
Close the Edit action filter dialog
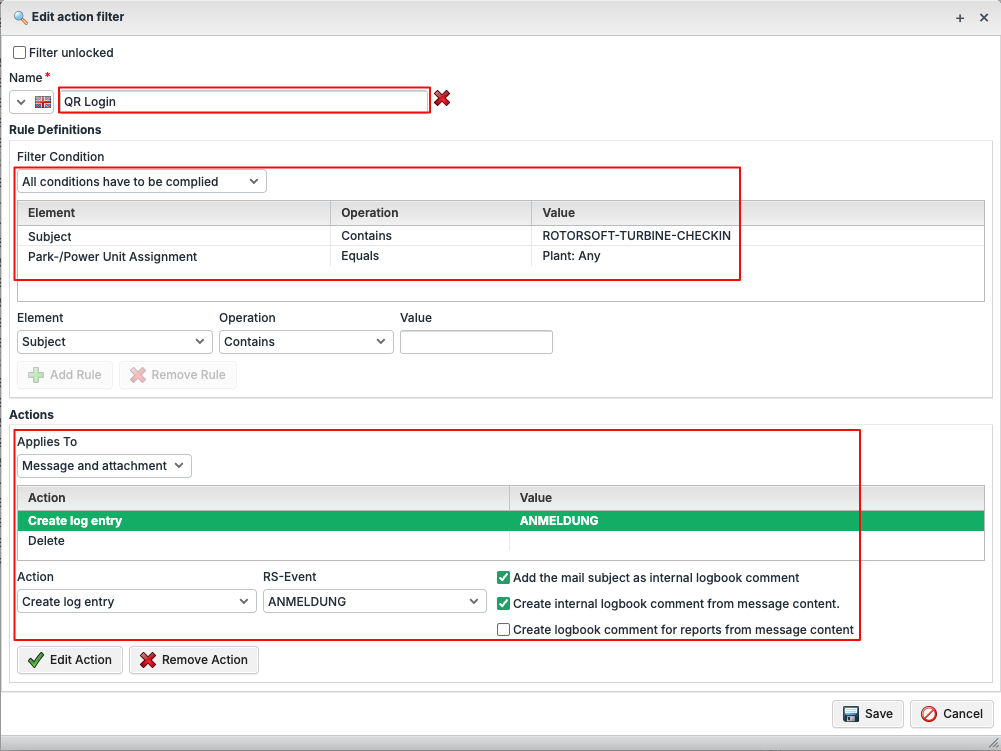tap(984, 18)
